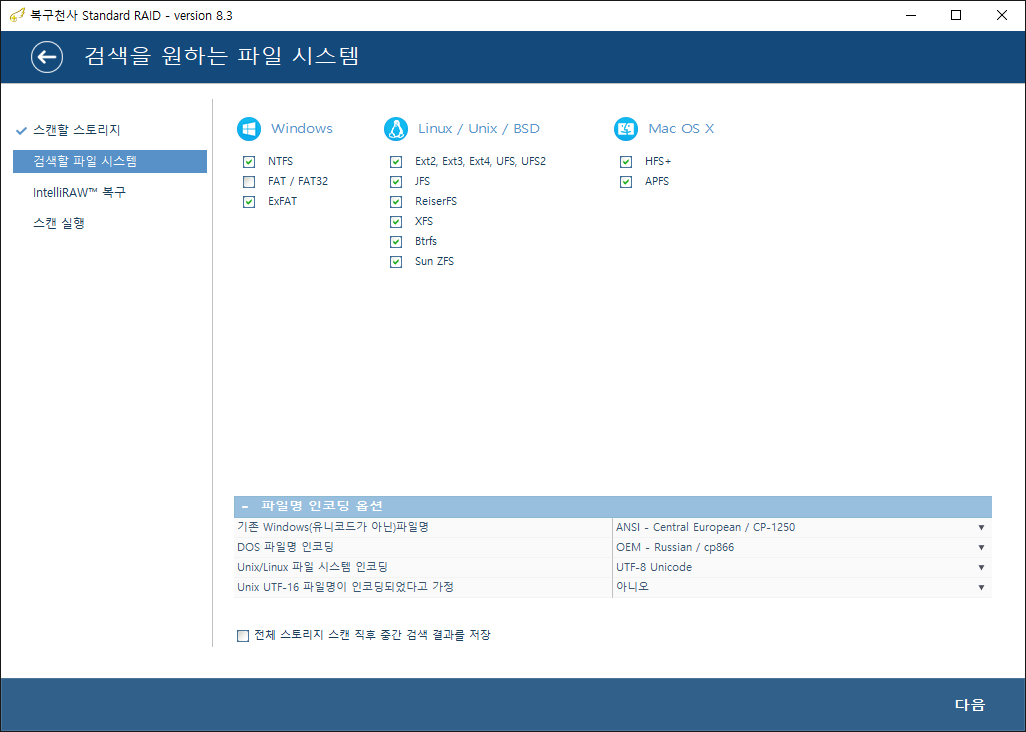Uncheck the HFS+ checkbox

tap(626, 162)
